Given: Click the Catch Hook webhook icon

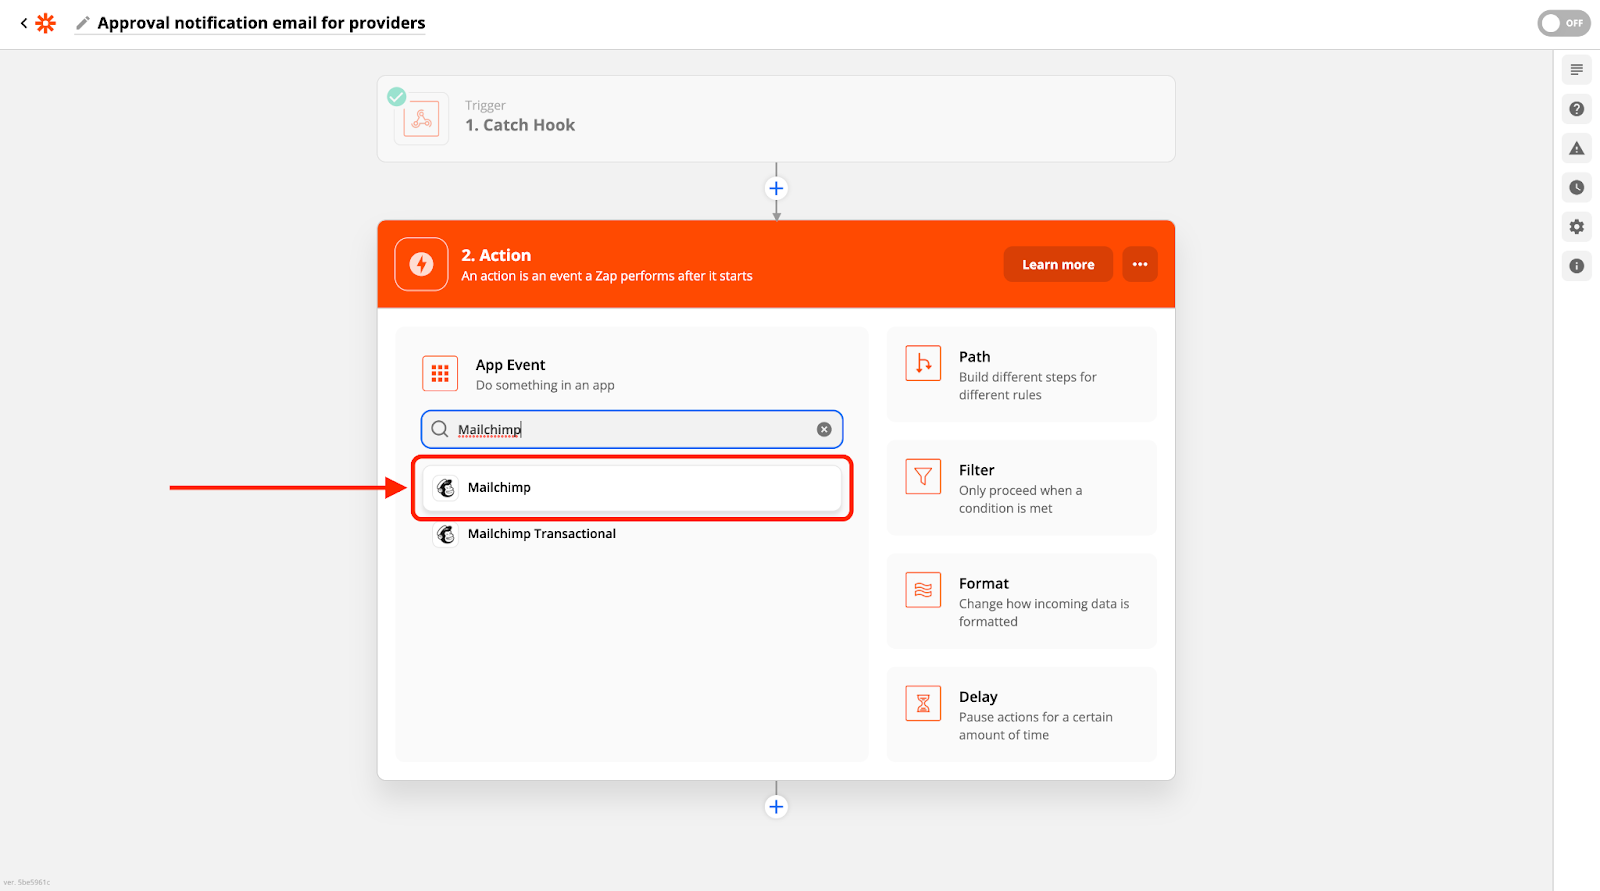Looking at the screenshot, I should 421,119.
